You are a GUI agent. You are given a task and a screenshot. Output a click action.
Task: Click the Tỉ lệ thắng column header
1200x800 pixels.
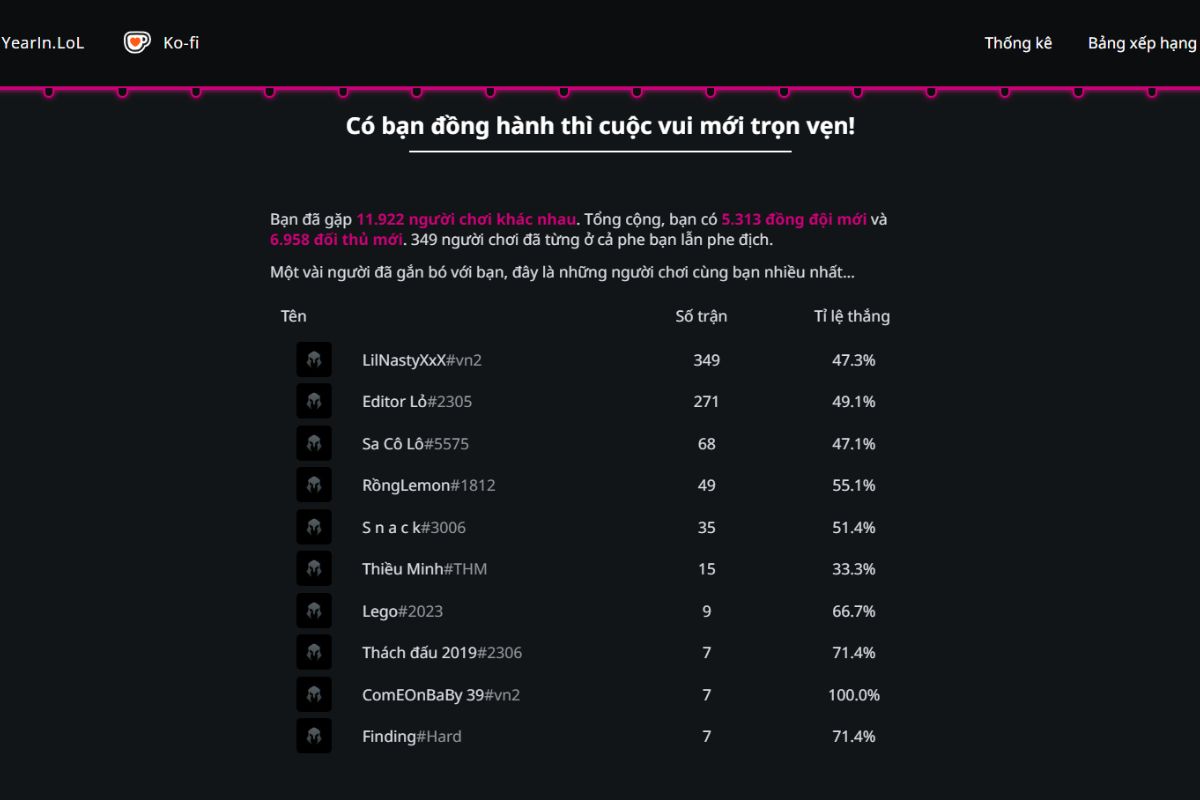point(851,316)
